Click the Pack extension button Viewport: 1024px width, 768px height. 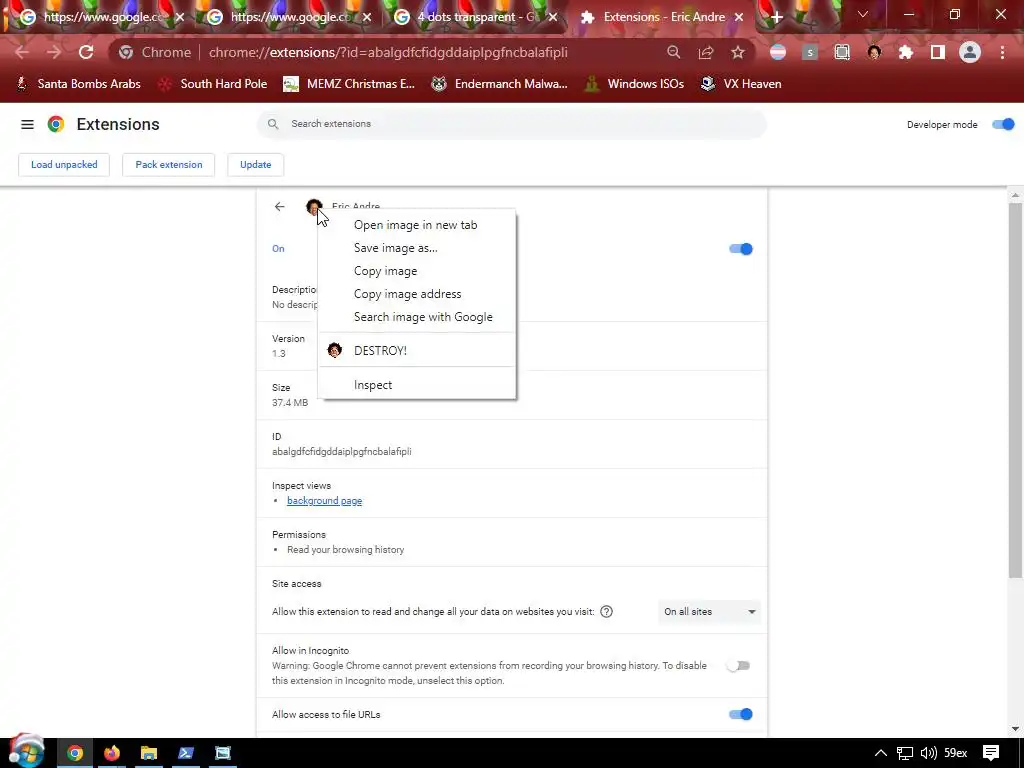pos(168,165)
